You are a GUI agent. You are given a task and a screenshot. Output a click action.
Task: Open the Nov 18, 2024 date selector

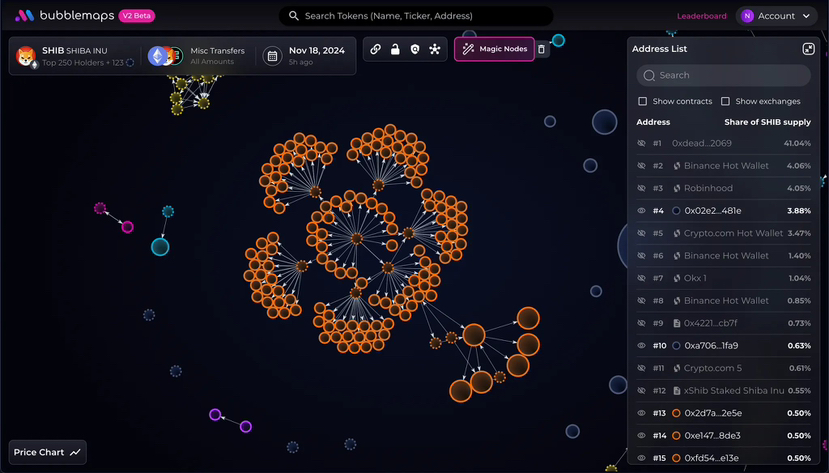click(x=305, y=56)
